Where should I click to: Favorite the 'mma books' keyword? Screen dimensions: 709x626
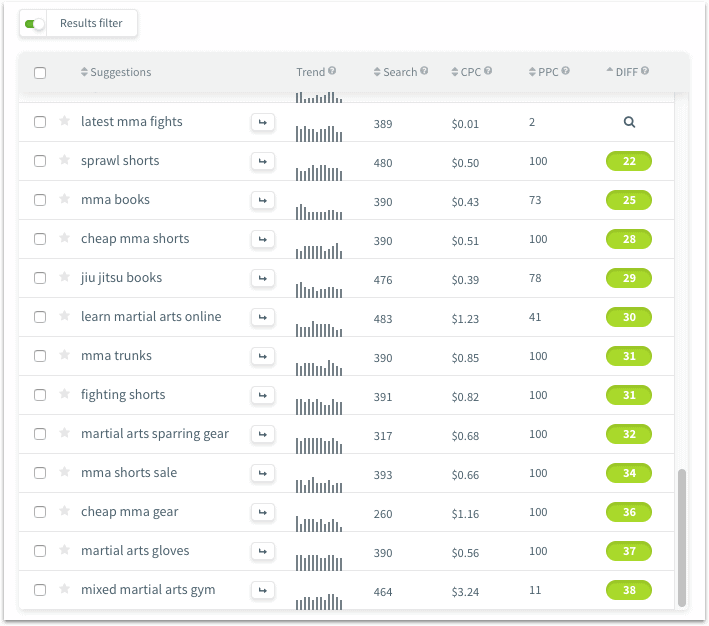64,199
